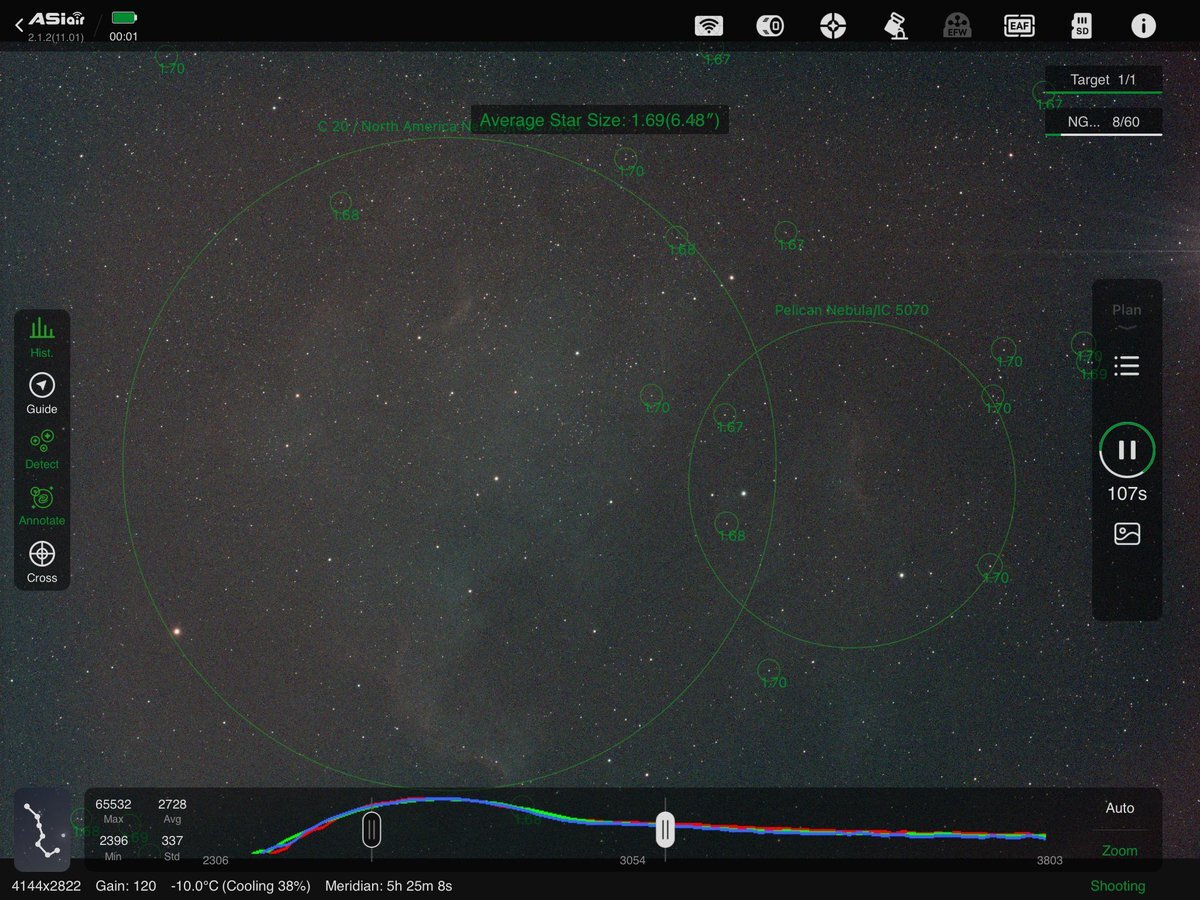
Task: Open the Plan mode selector
Action: pos(1127,316)
